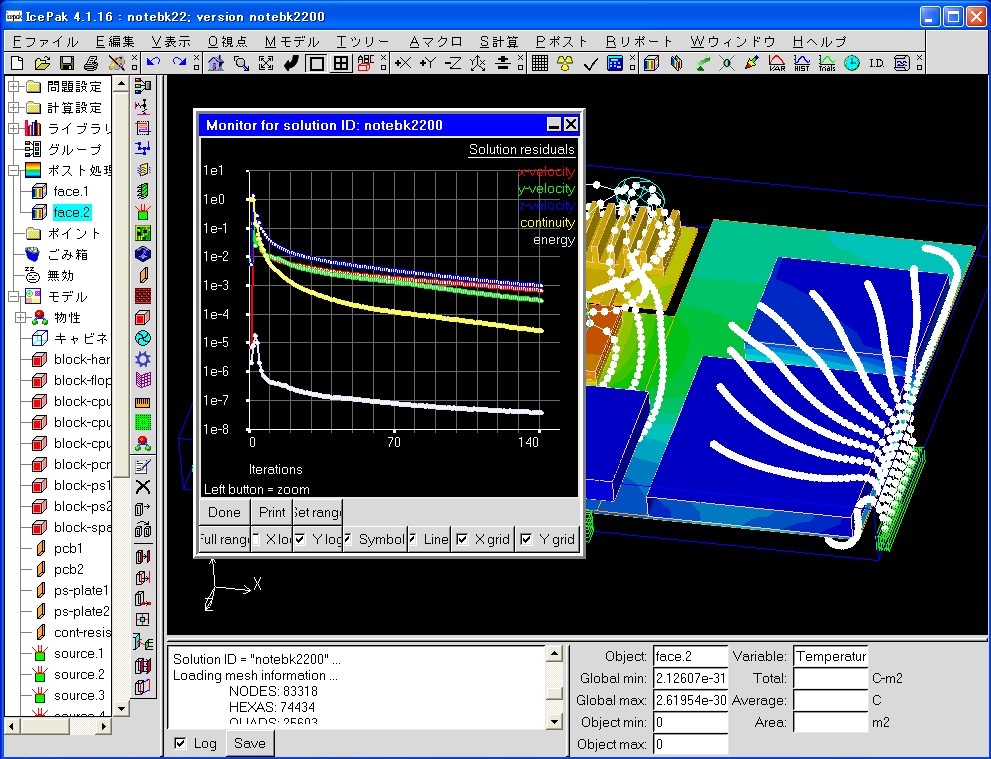Expand the 物性 tree node
Image resolution: width=991 pixels, height=759 pixels.
pyautogui.click(x=21, y=317)
